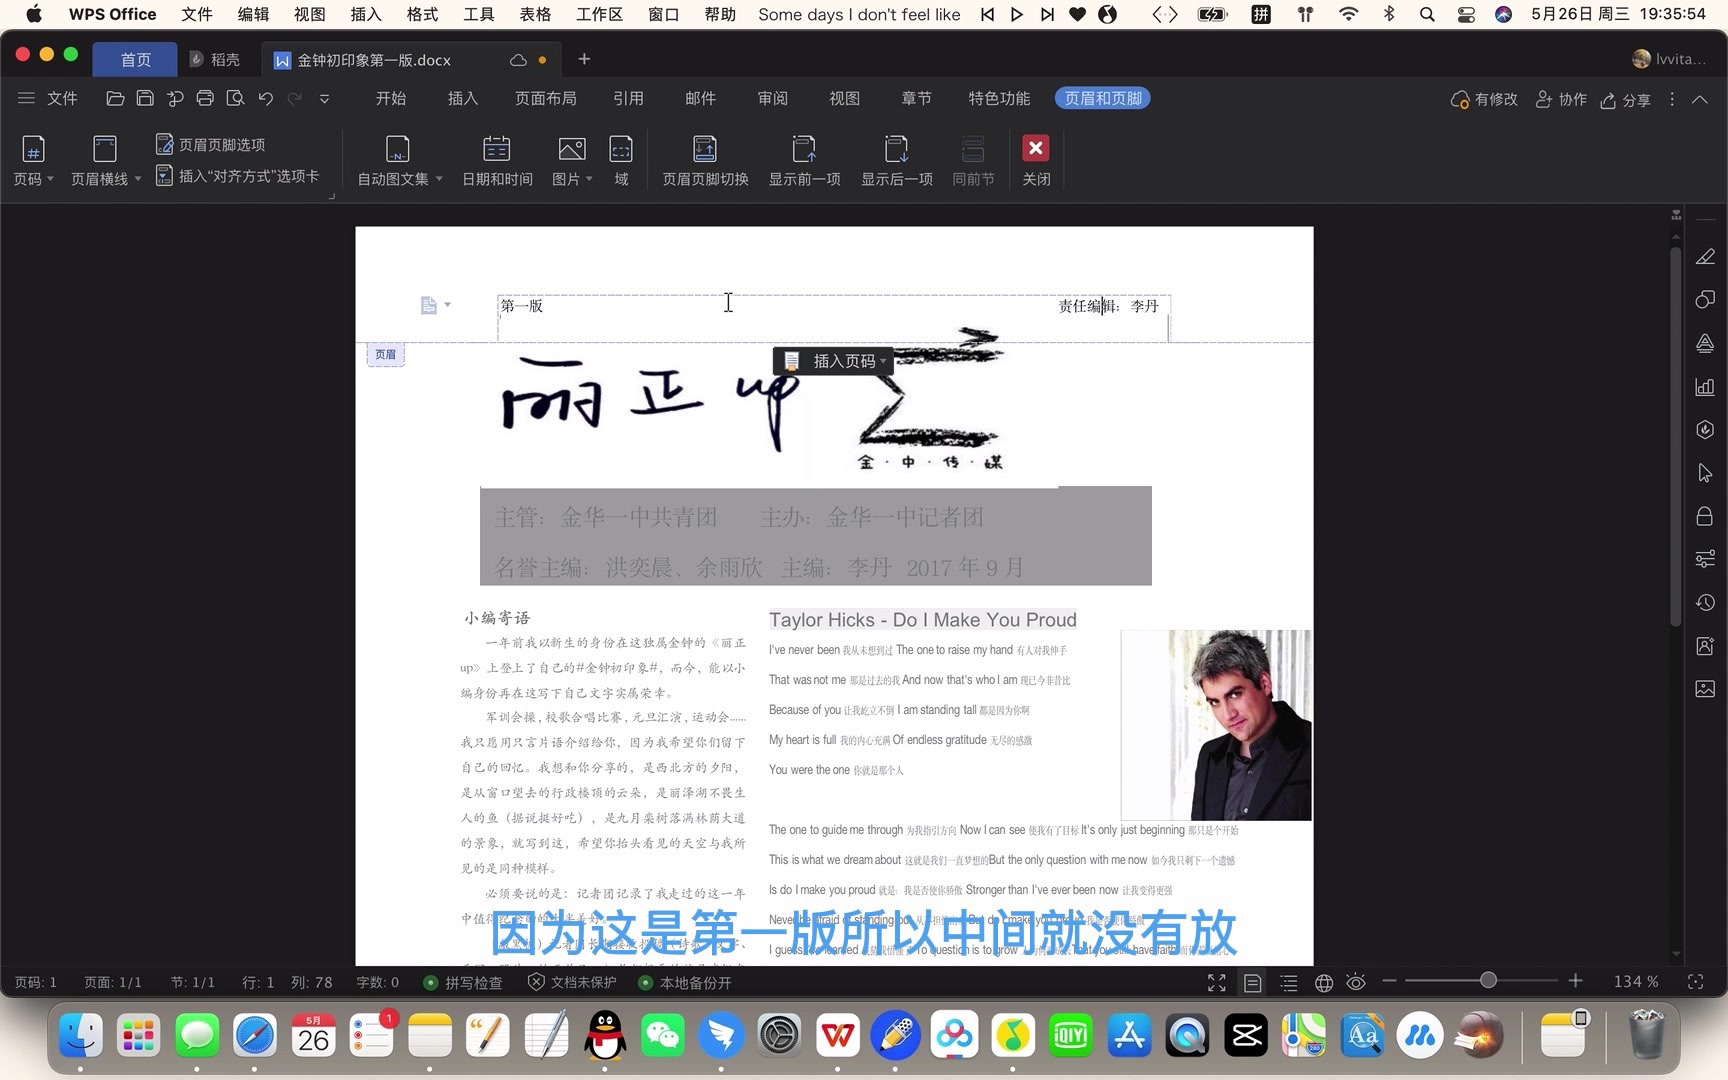Image resolution: width=1728 pixels, height=1080 pixels.
Task: Click the save icon in toolbar
Action: coord(145,98)
